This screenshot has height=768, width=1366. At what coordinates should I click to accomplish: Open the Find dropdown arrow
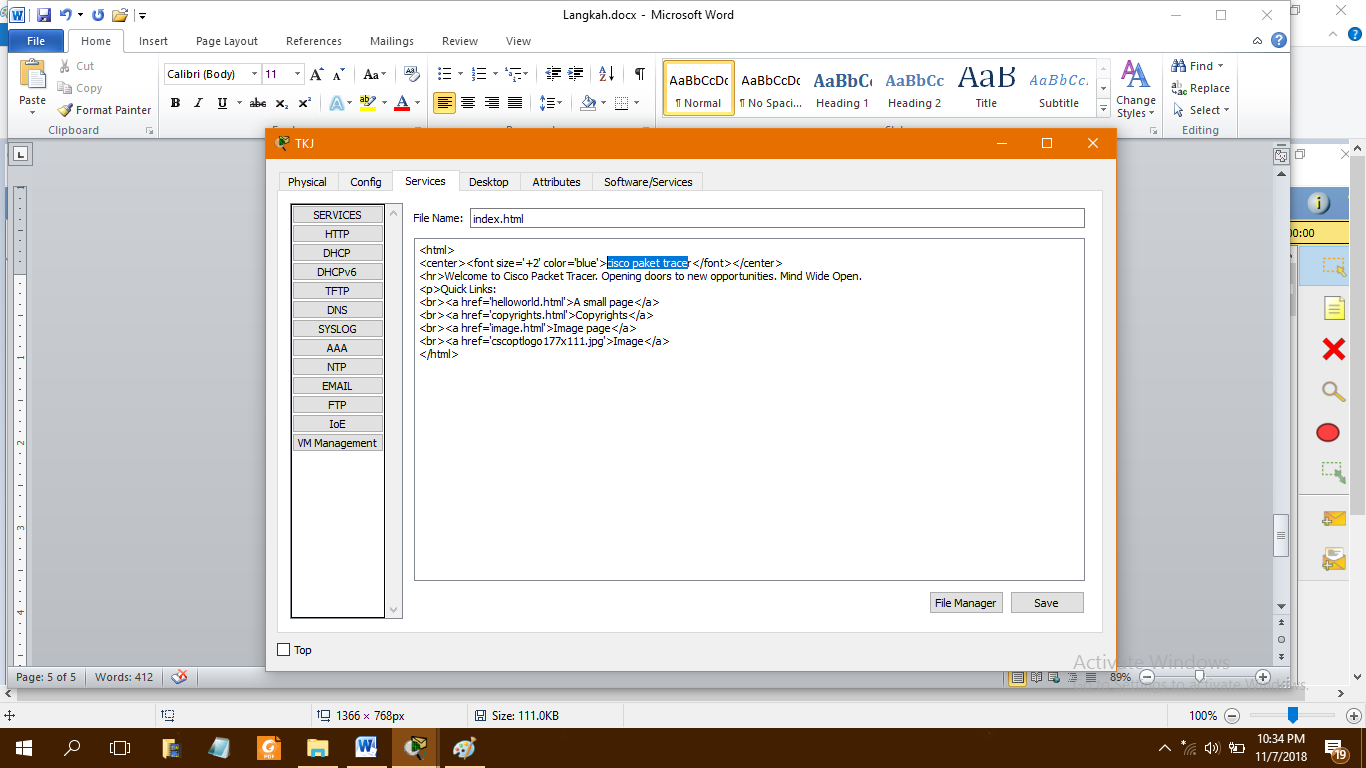[x=1220, y=66]
